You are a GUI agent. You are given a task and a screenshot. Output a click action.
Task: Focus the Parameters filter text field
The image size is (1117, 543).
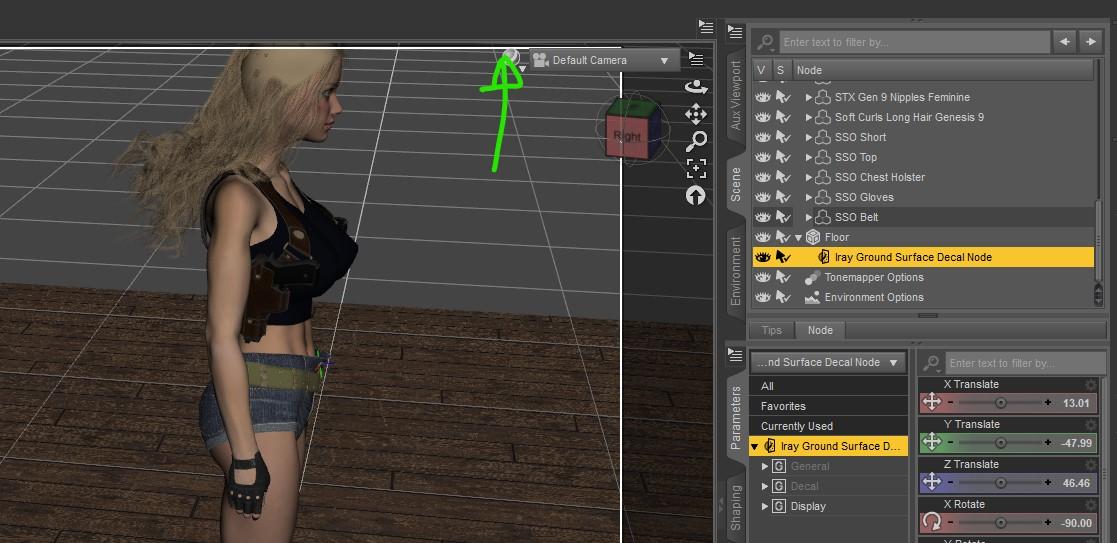[1026, 363]
